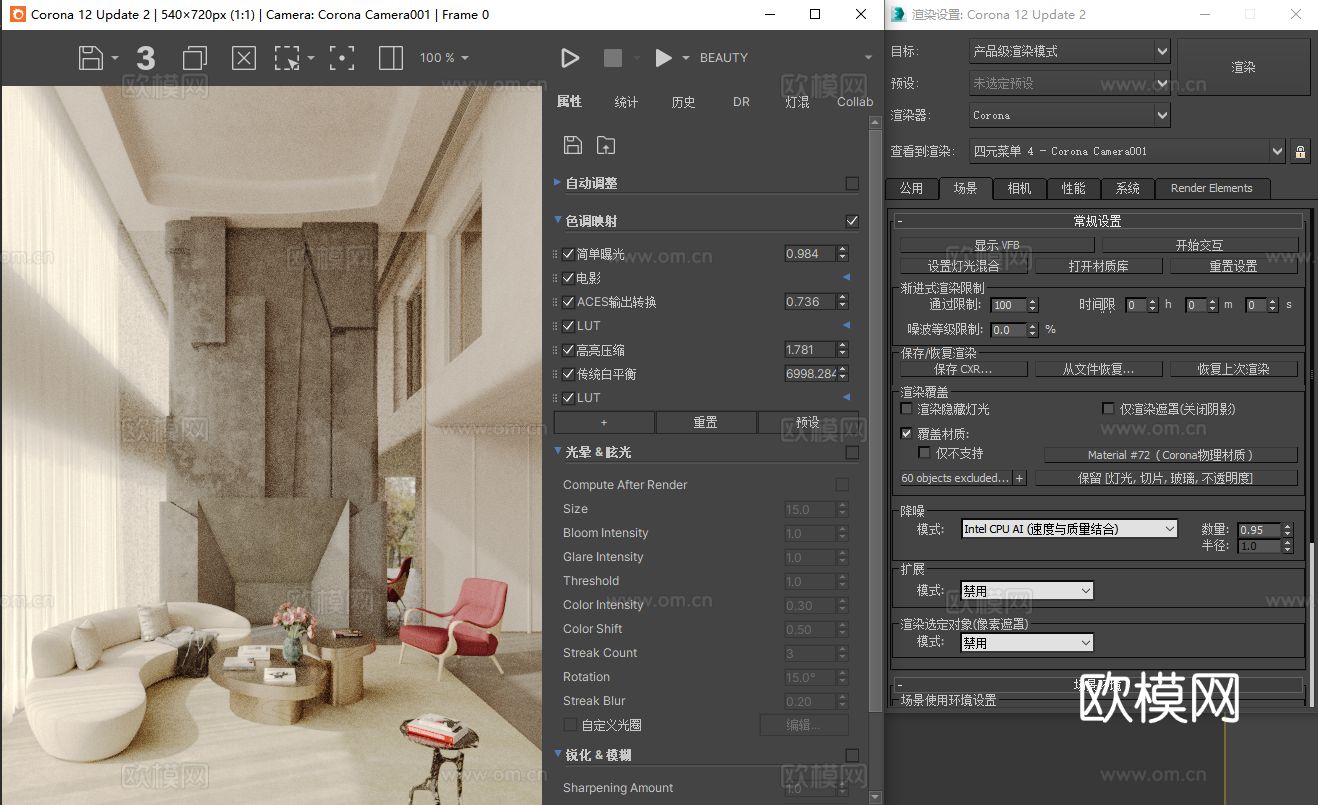1318x805 pixels.
Task: Start rendering with the play icon
Action: (x=571, y=57)
